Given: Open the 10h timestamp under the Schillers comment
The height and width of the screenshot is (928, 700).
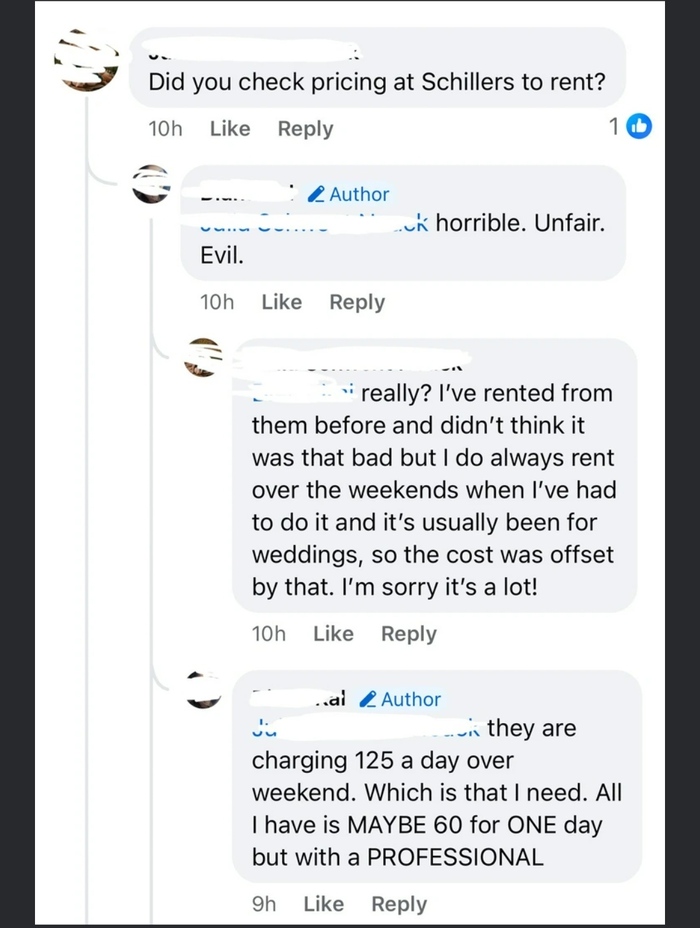Looking at the screenshot, I should (x=164, y=129).
